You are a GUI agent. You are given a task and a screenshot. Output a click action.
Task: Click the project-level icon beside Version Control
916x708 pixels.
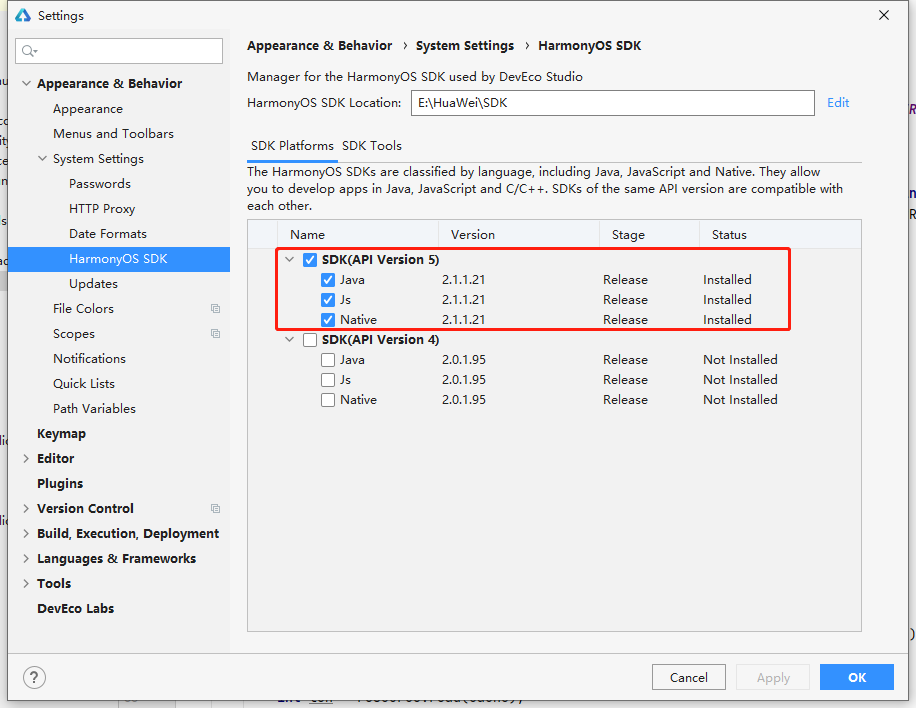tap(216, 509)
